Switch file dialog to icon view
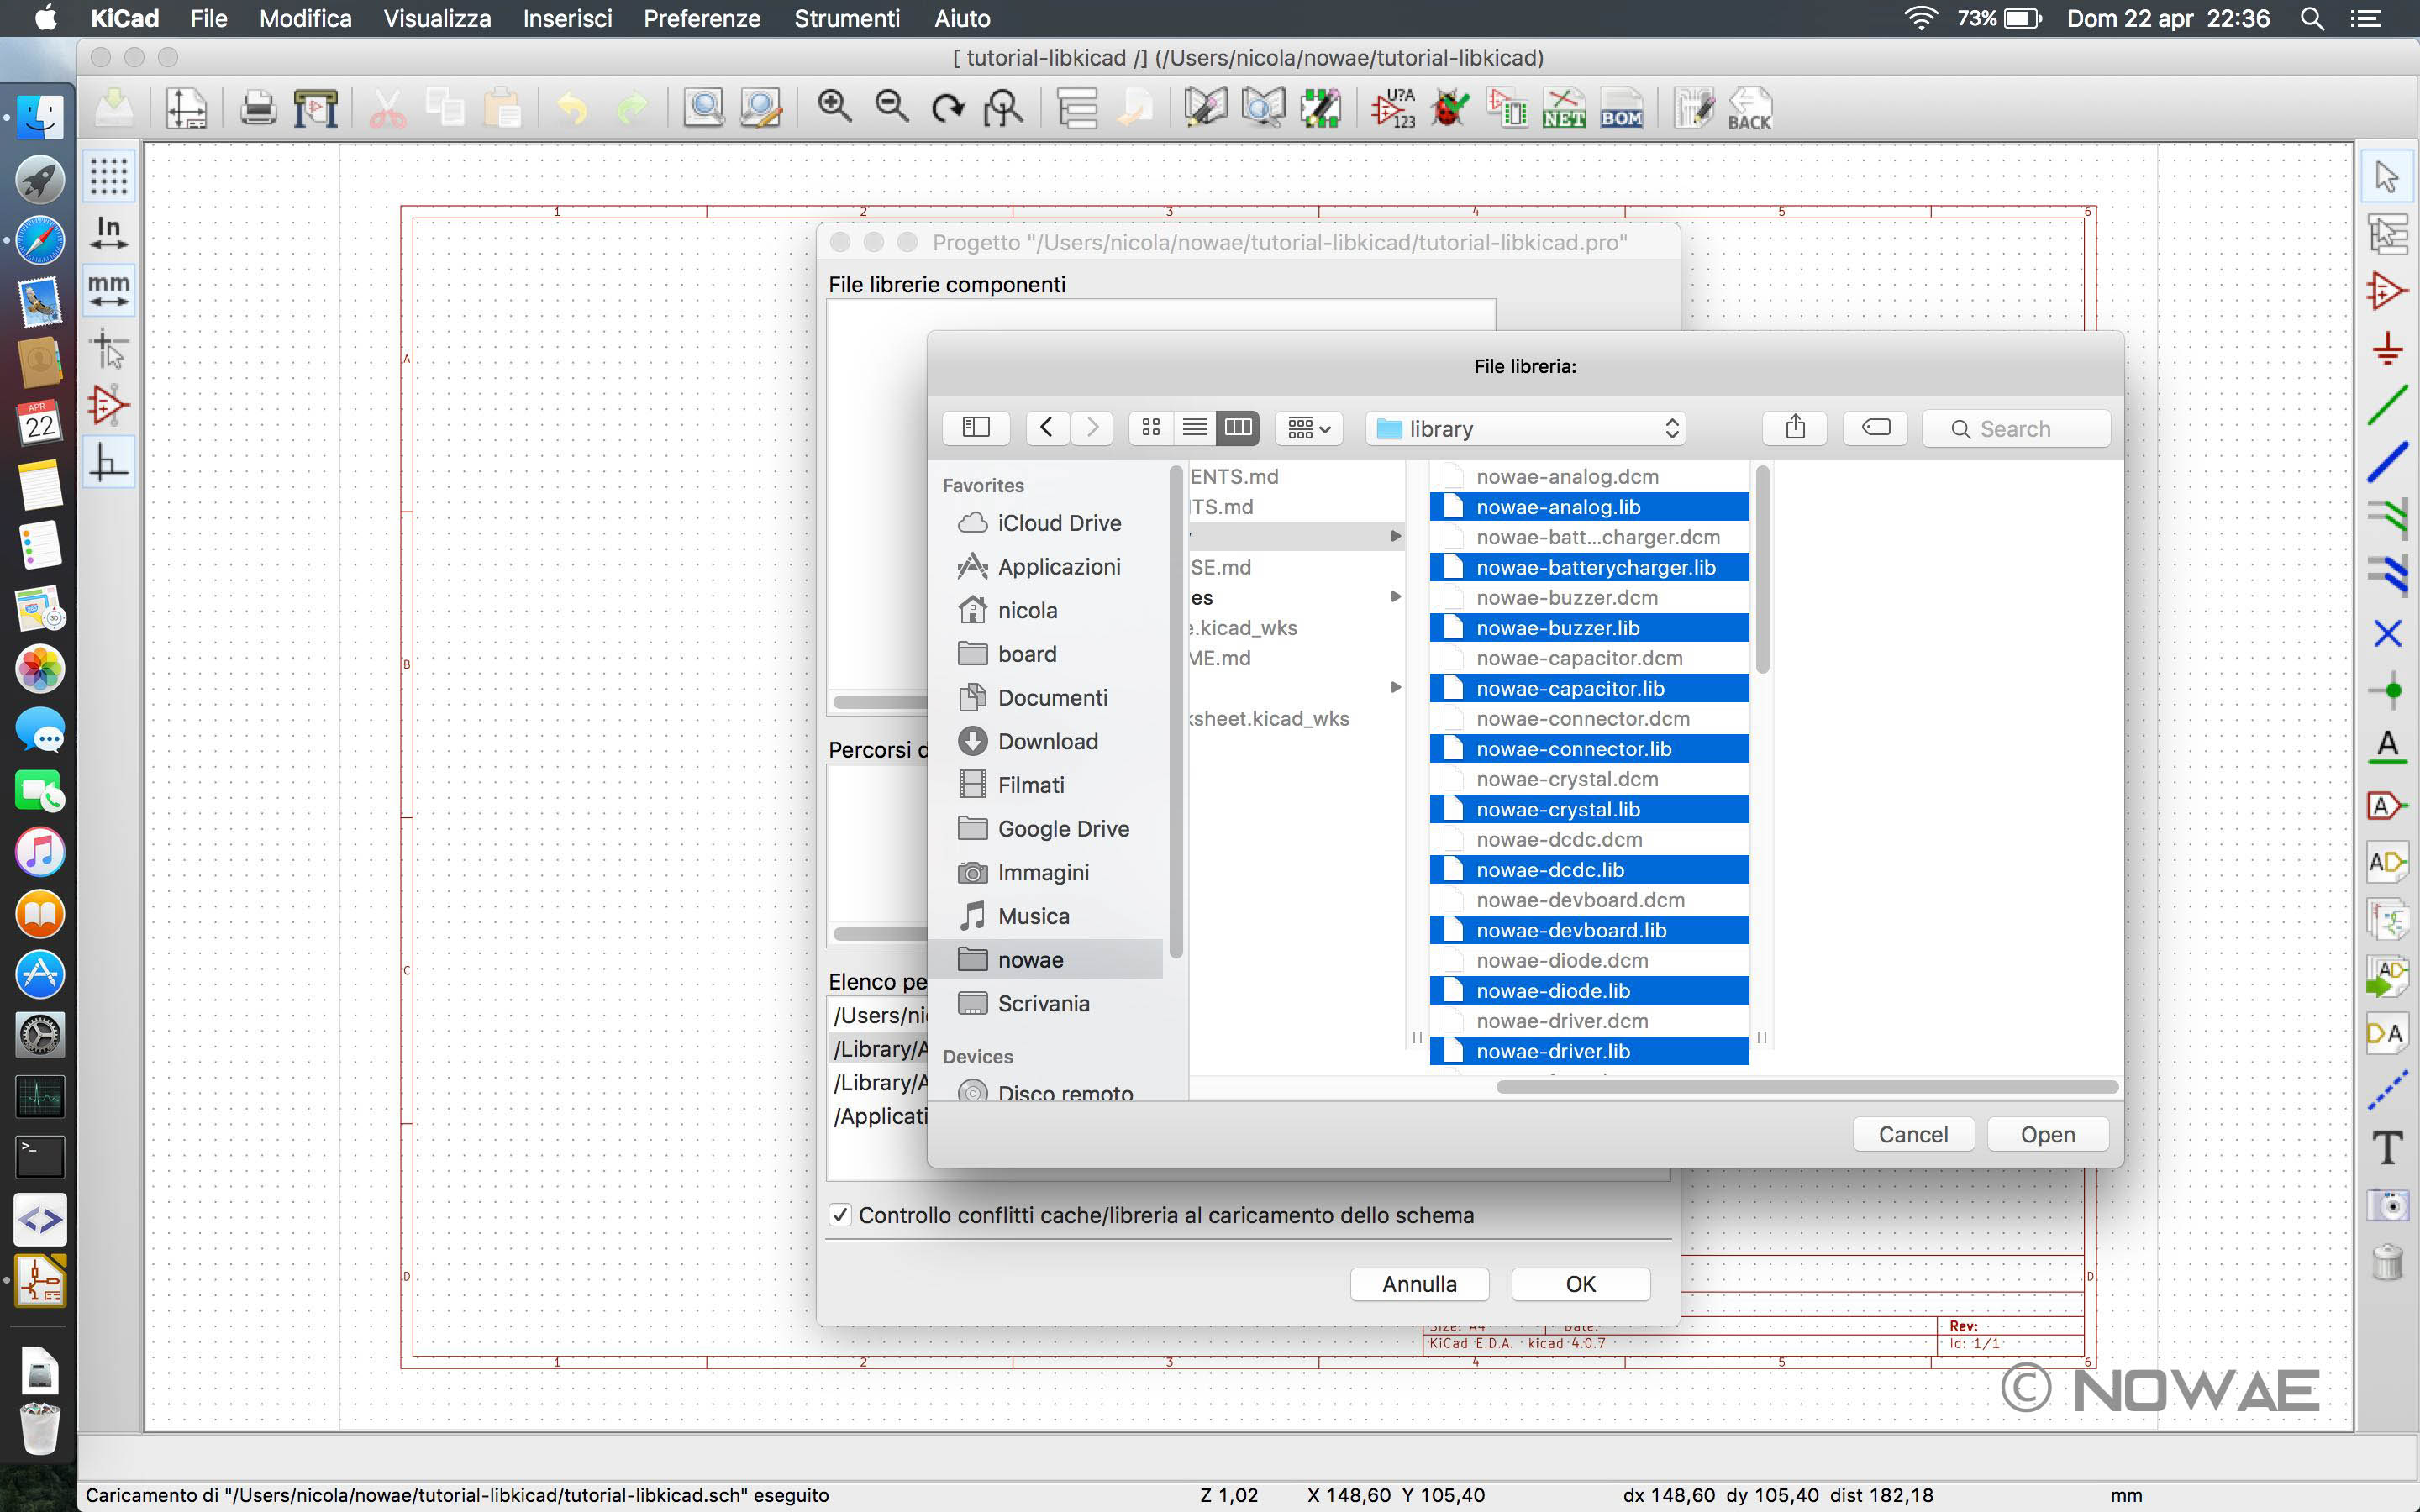 (x=1150, y=428)
